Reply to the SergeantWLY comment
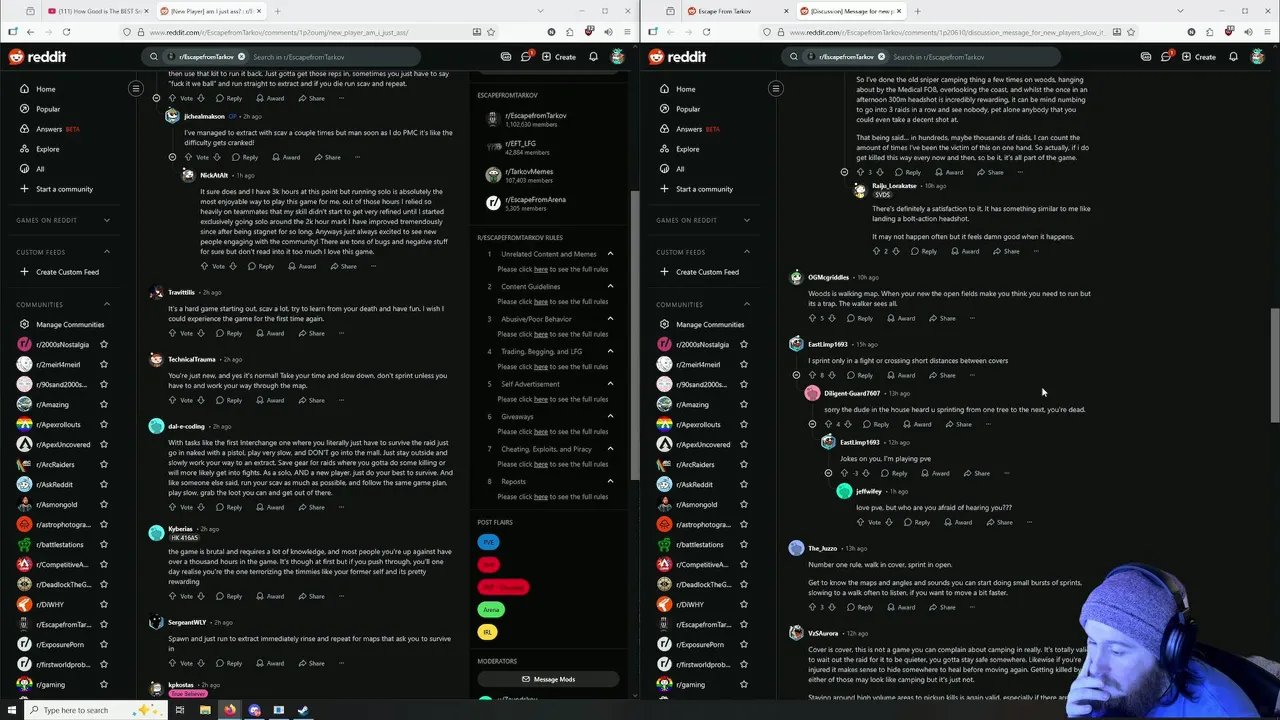 [229, 663]
